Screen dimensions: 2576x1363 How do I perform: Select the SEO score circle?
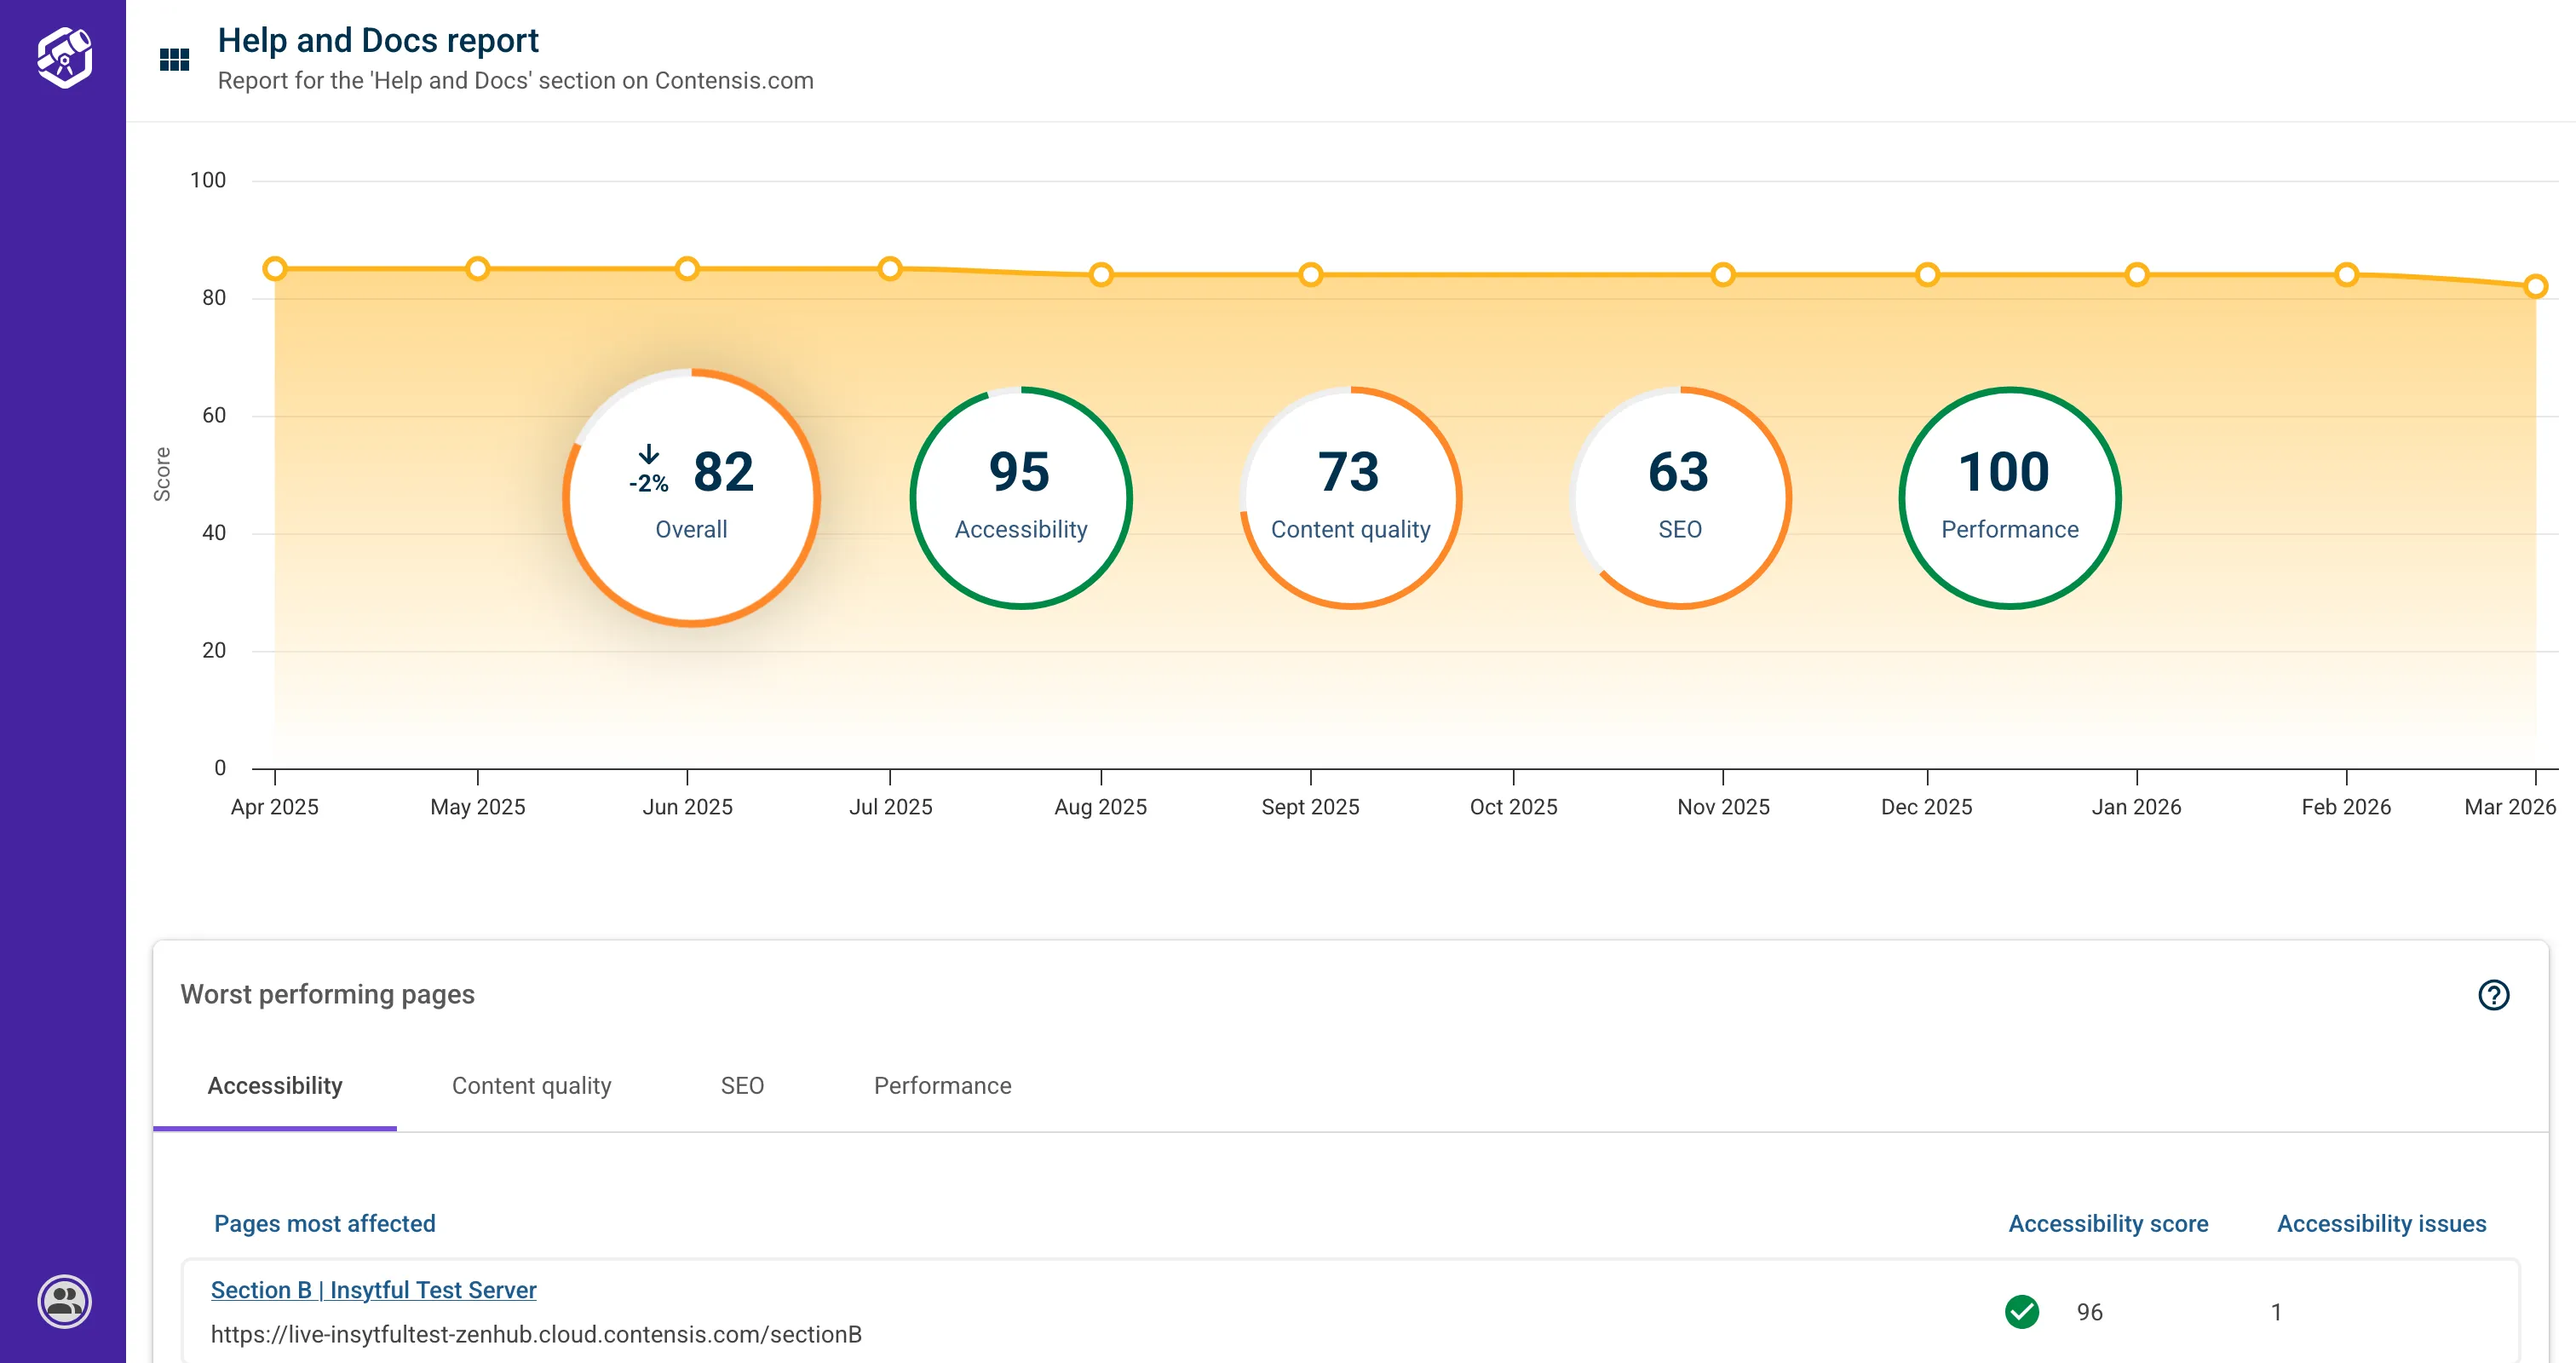1680,497
